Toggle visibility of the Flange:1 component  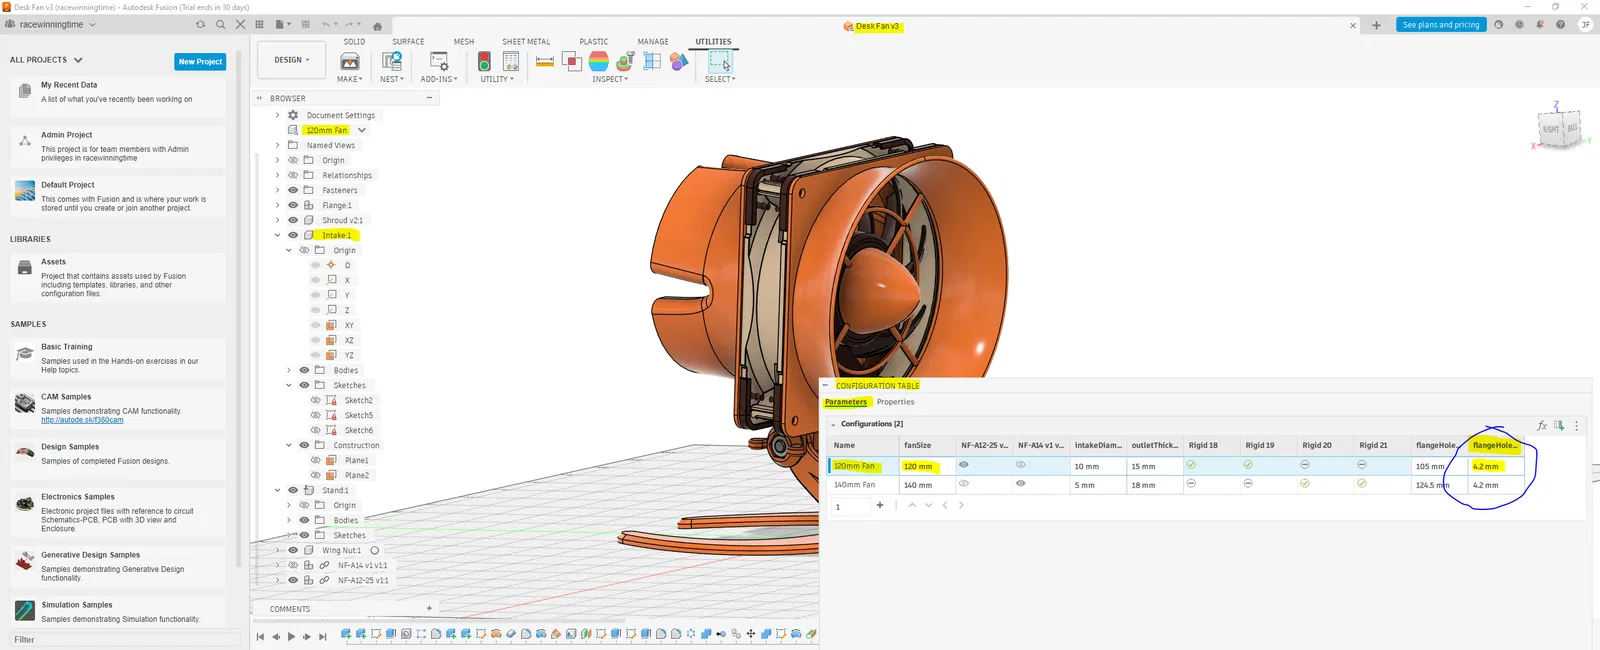tap(293, 205)
